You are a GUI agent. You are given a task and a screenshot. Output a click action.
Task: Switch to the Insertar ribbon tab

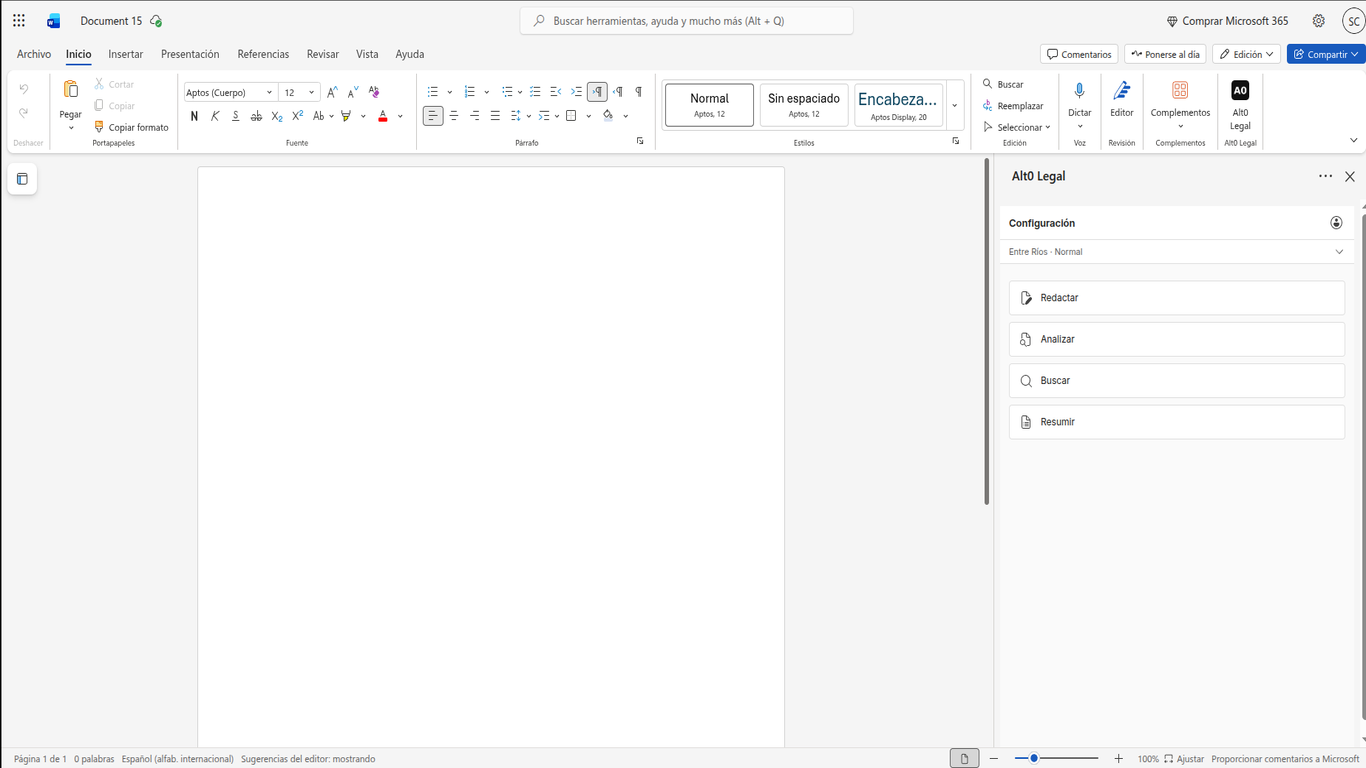tap(125, 54)
